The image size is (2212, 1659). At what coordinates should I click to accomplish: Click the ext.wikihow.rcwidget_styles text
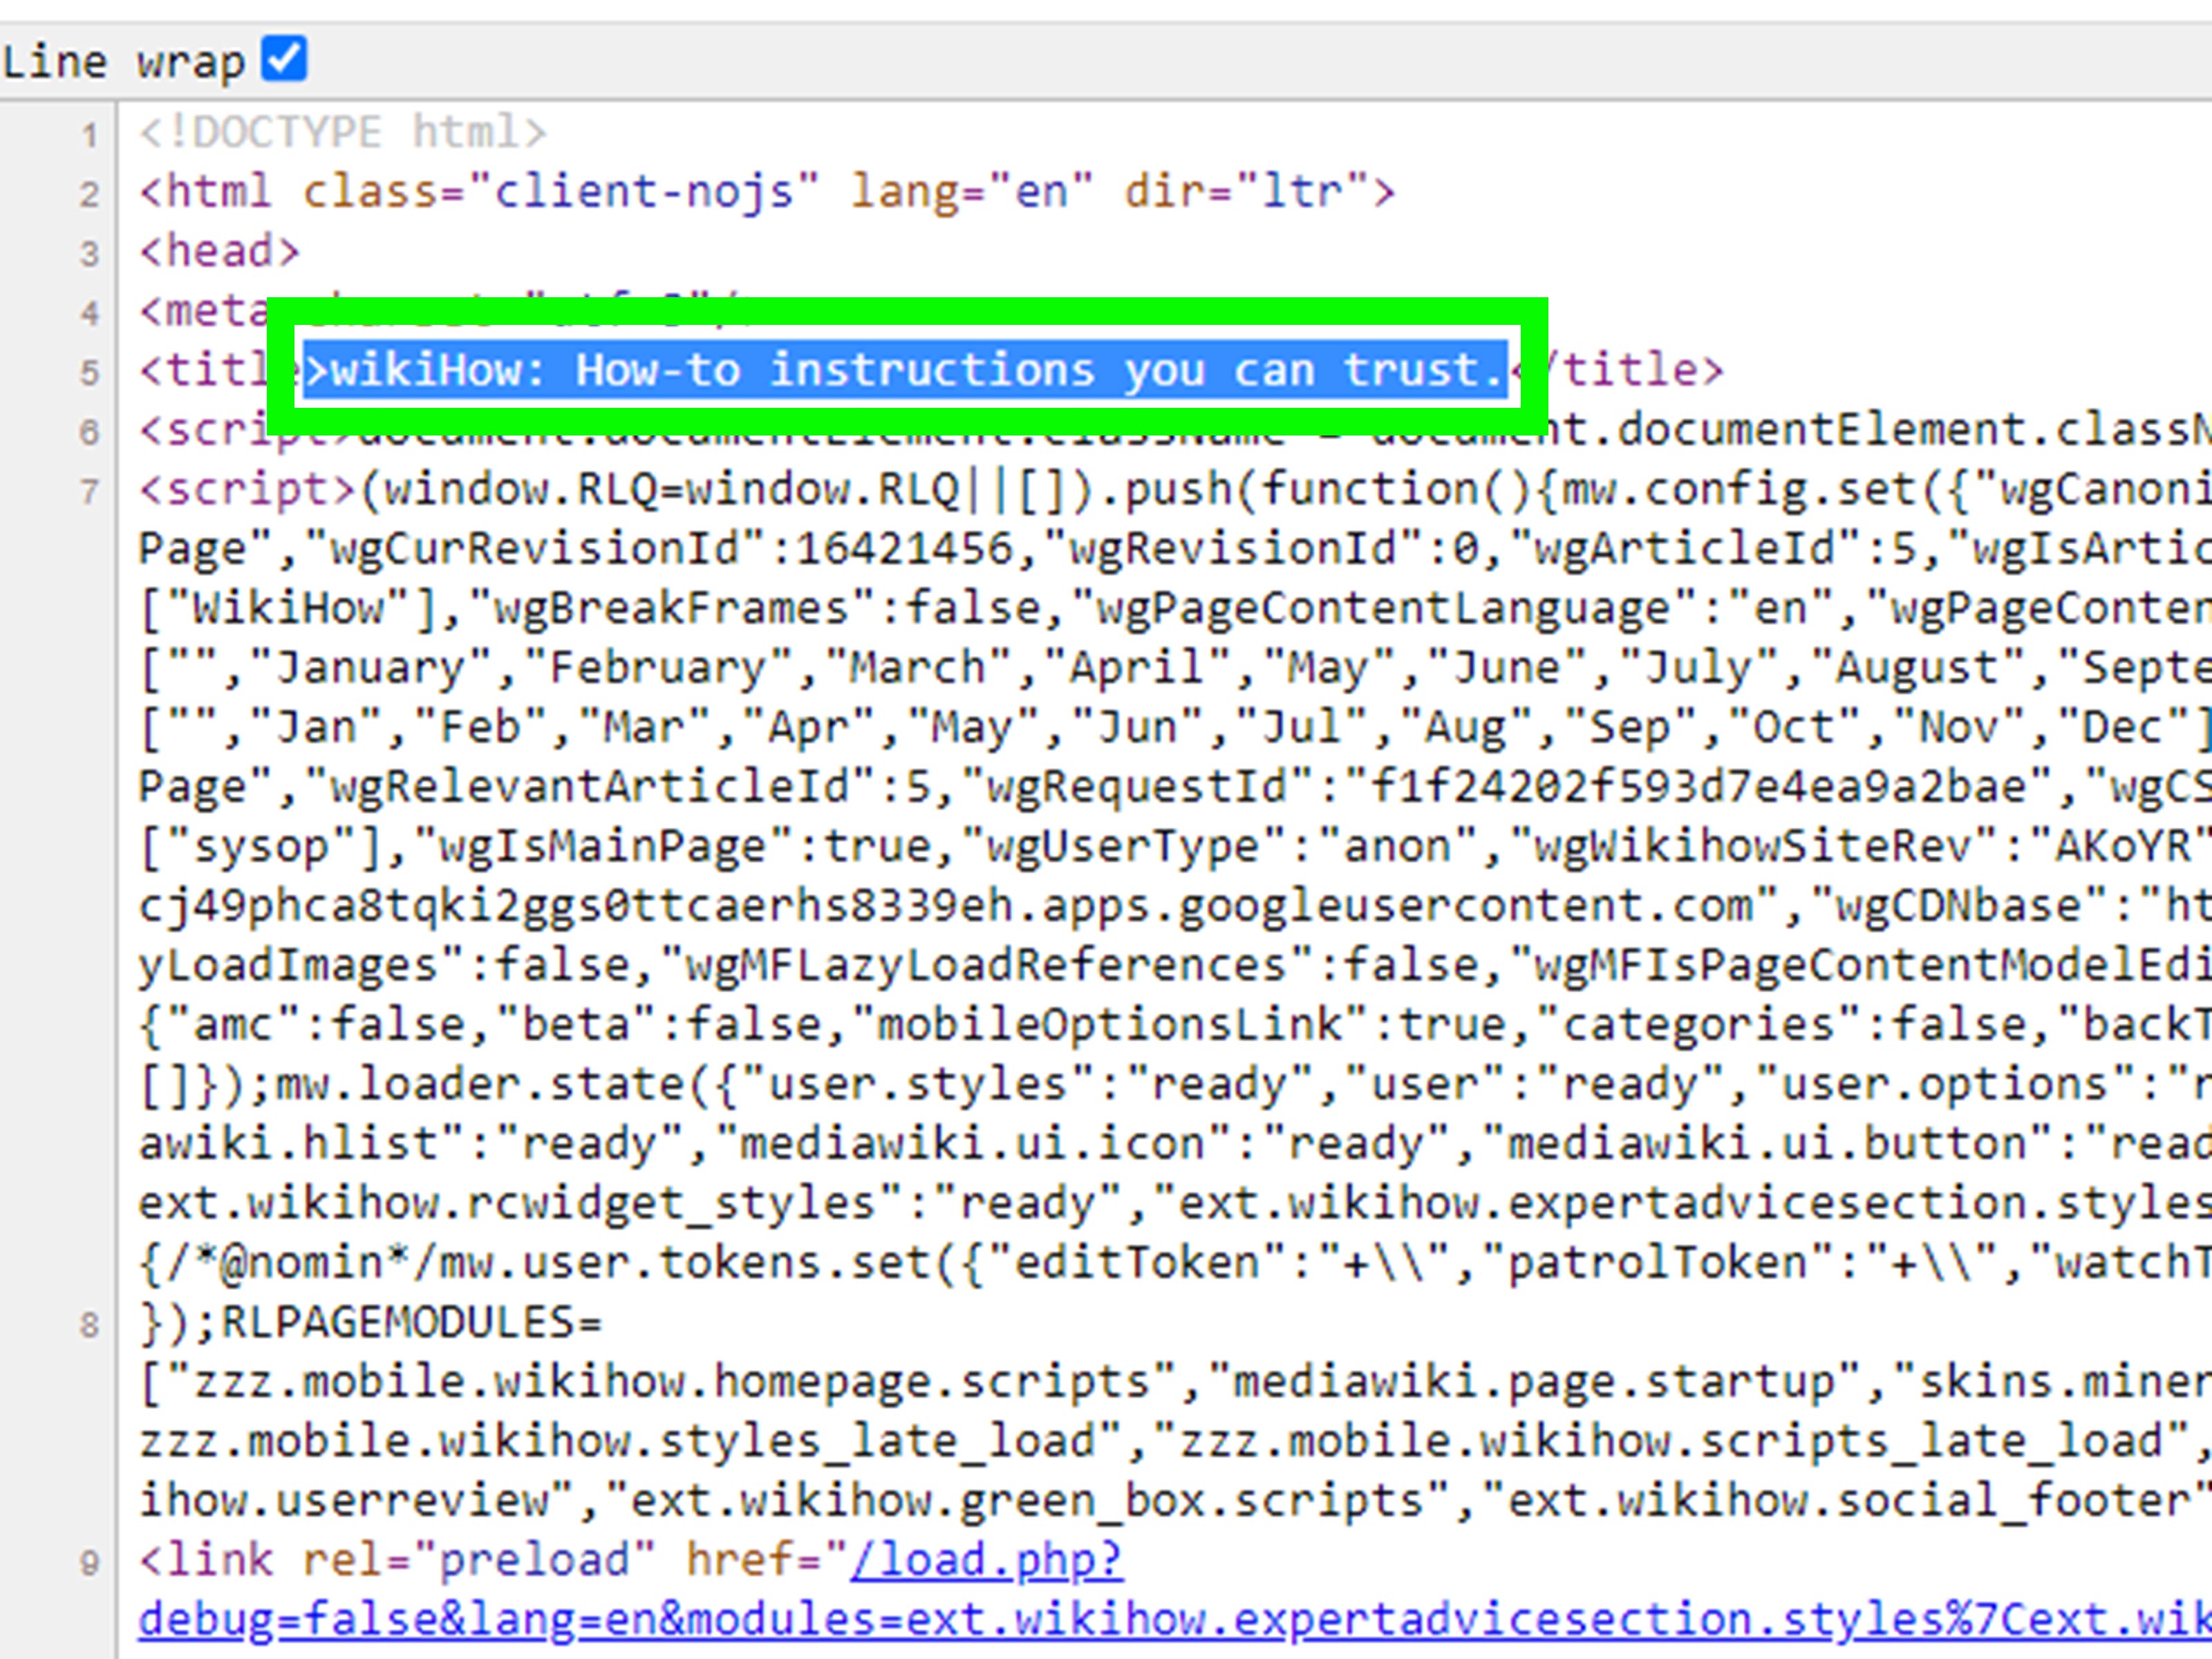point(507,1202)
